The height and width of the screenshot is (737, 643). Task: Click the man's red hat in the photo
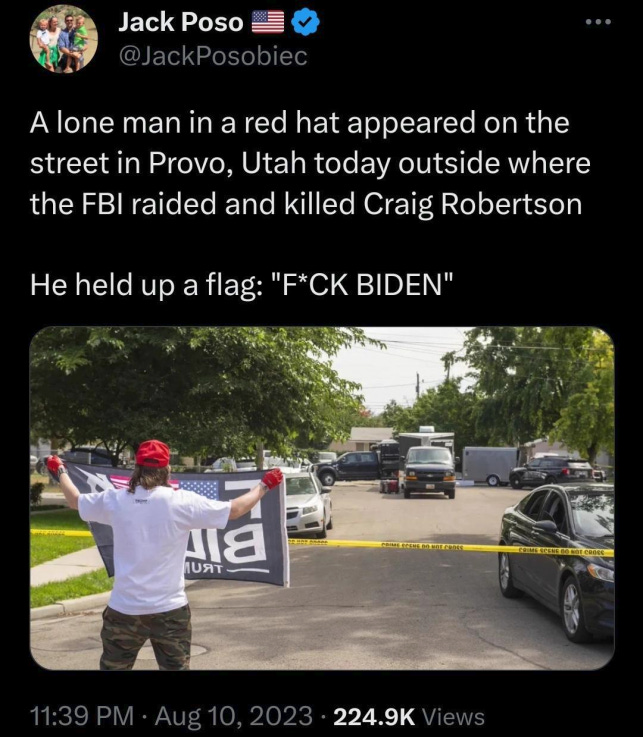[x=153, y=454]
